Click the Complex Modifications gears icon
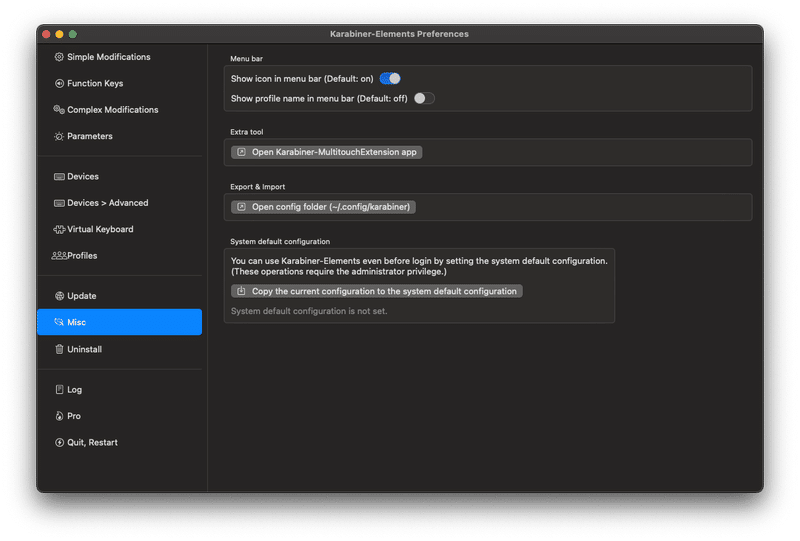 coord(59,110)
